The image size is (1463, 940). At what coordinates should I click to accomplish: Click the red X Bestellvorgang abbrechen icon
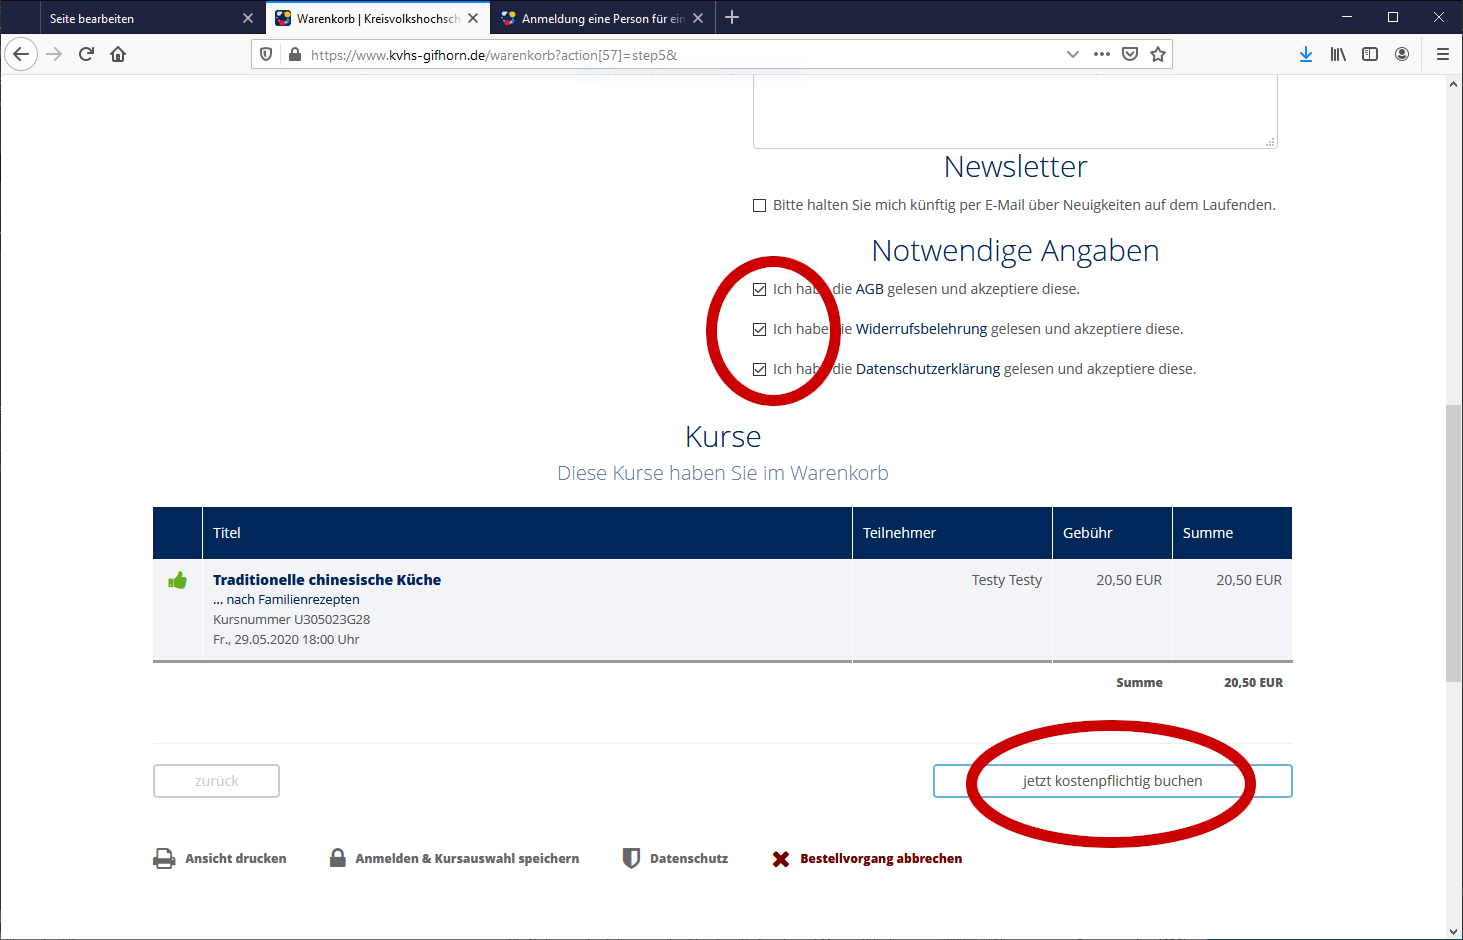pos(781,859)
